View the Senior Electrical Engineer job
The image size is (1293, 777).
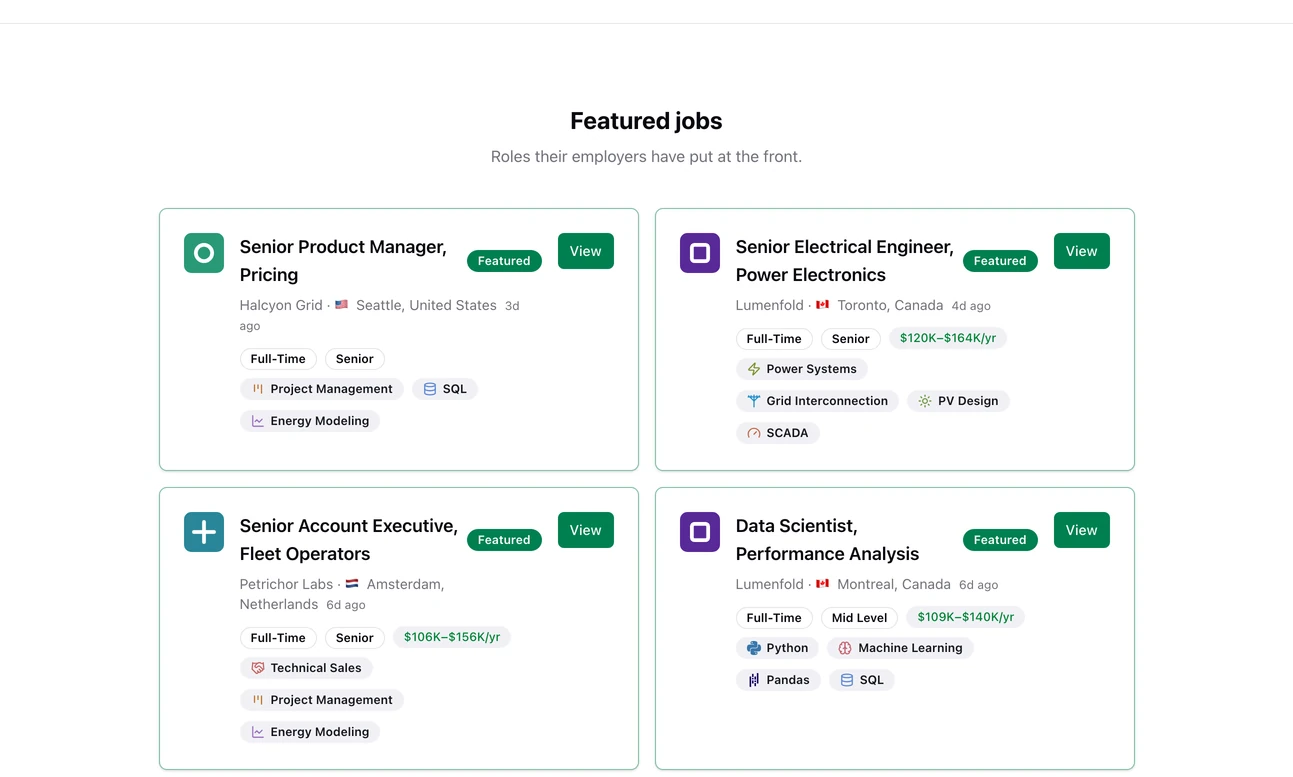pos(1082,251)
